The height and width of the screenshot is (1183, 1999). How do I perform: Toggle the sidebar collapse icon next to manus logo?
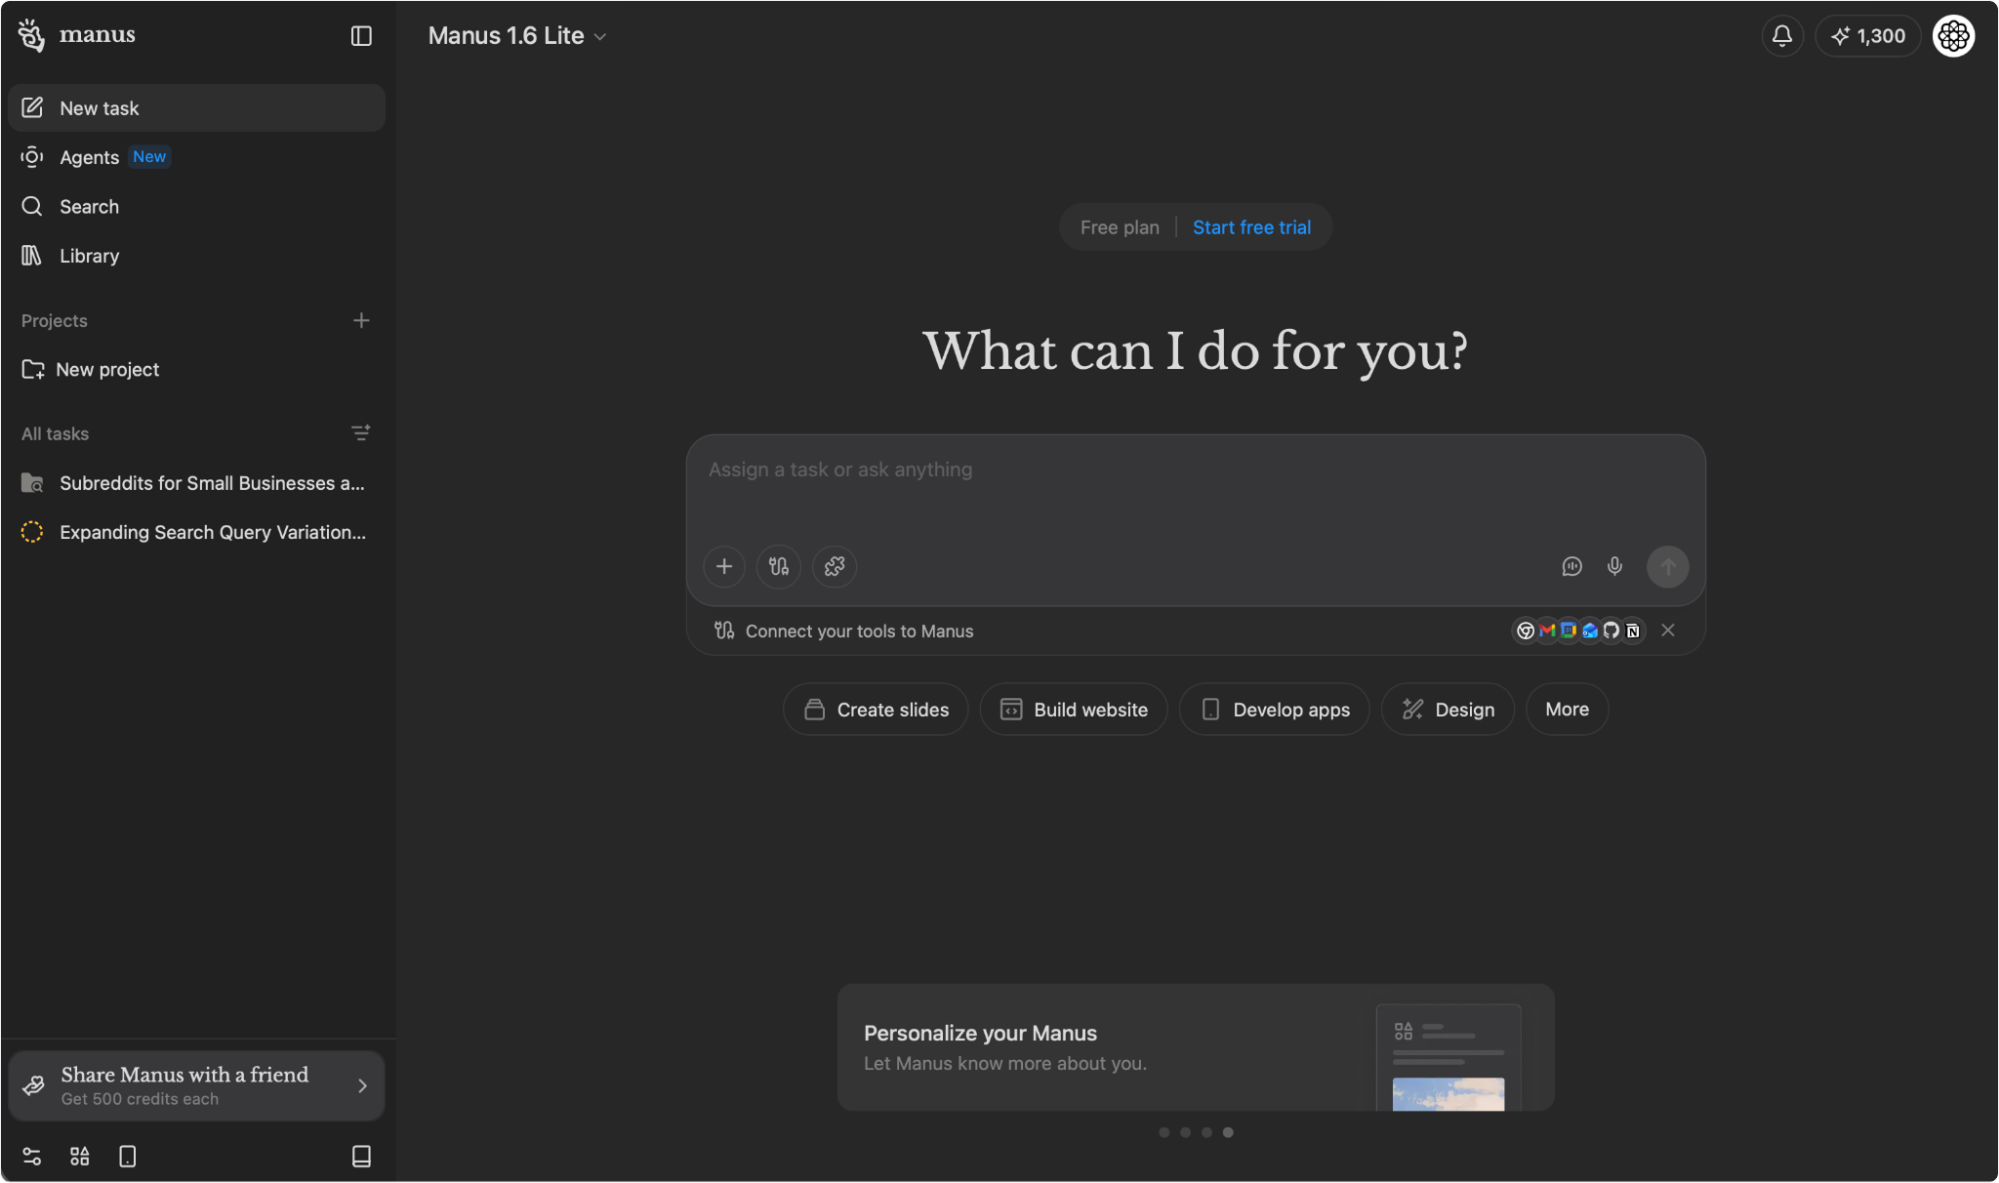[362, 35]
